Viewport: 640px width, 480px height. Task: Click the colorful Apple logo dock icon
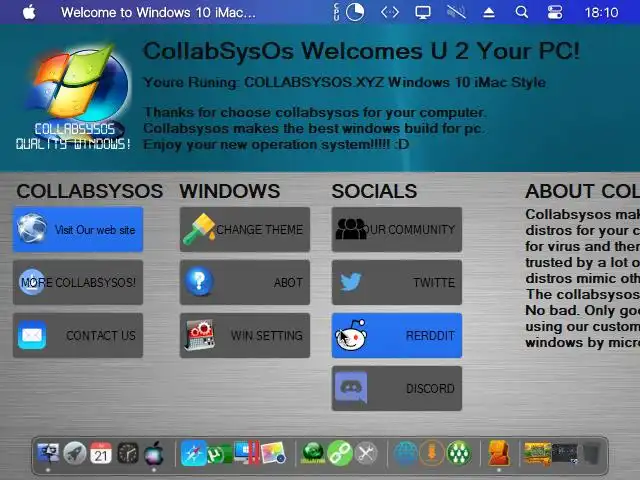154,453
